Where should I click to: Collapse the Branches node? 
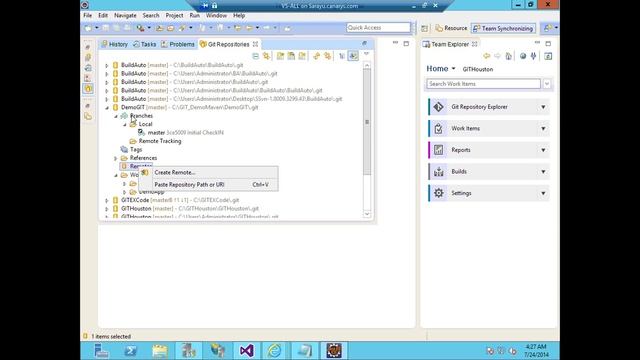116,116
